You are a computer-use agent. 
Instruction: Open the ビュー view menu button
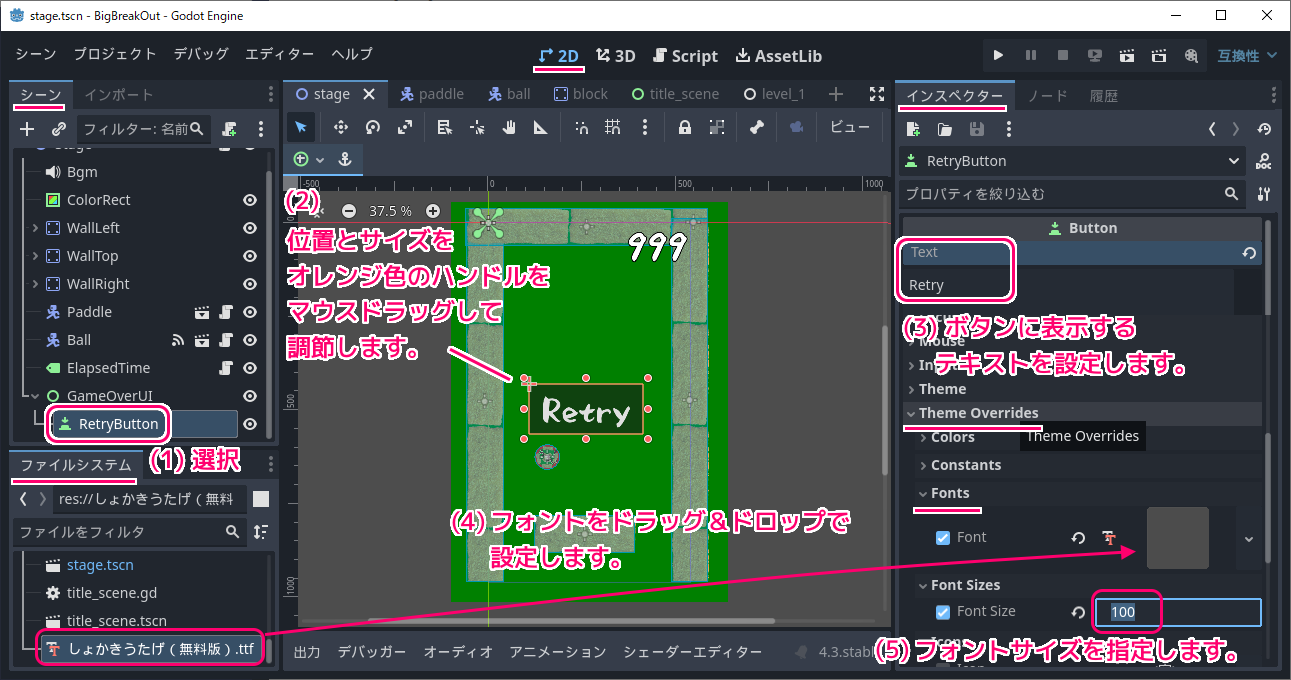[x=850, y=127]
